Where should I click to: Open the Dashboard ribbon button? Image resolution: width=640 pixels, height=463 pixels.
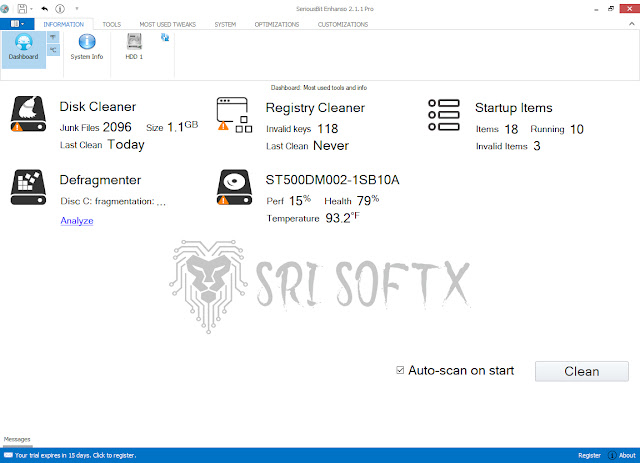[x=23, y=48]
